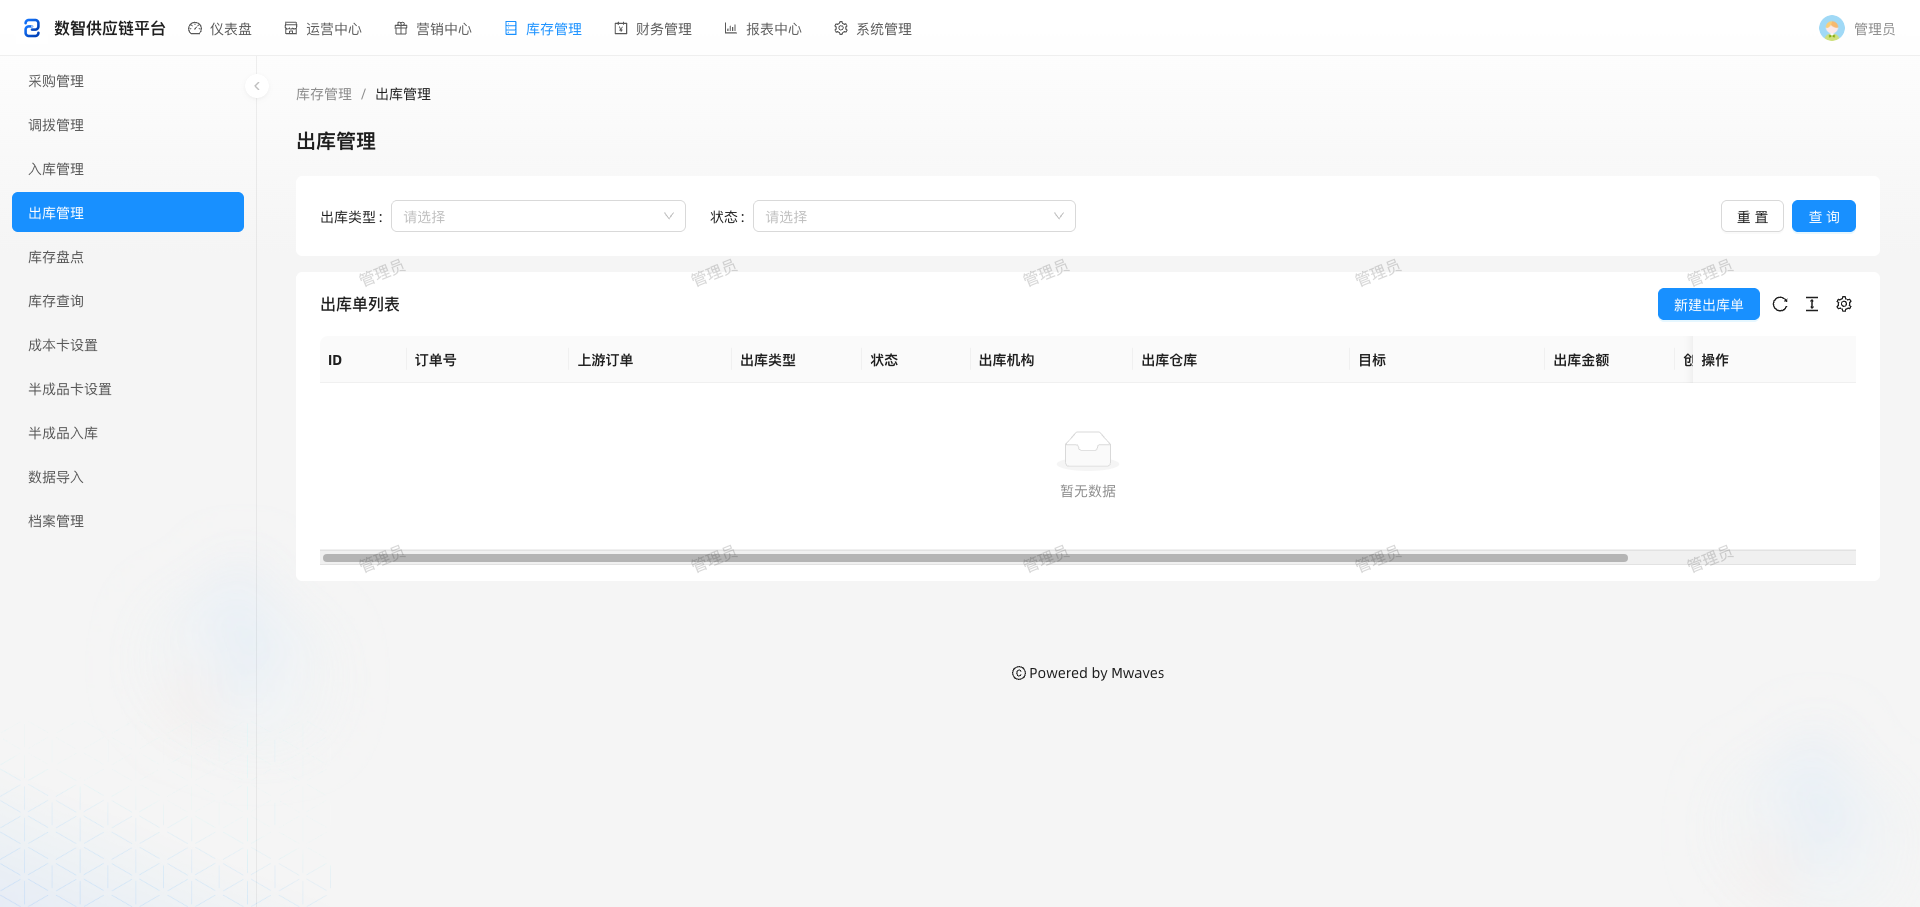This screenshot has width=1920, height=907.
Task: Click the table density icon
Action: (1812, 304)
